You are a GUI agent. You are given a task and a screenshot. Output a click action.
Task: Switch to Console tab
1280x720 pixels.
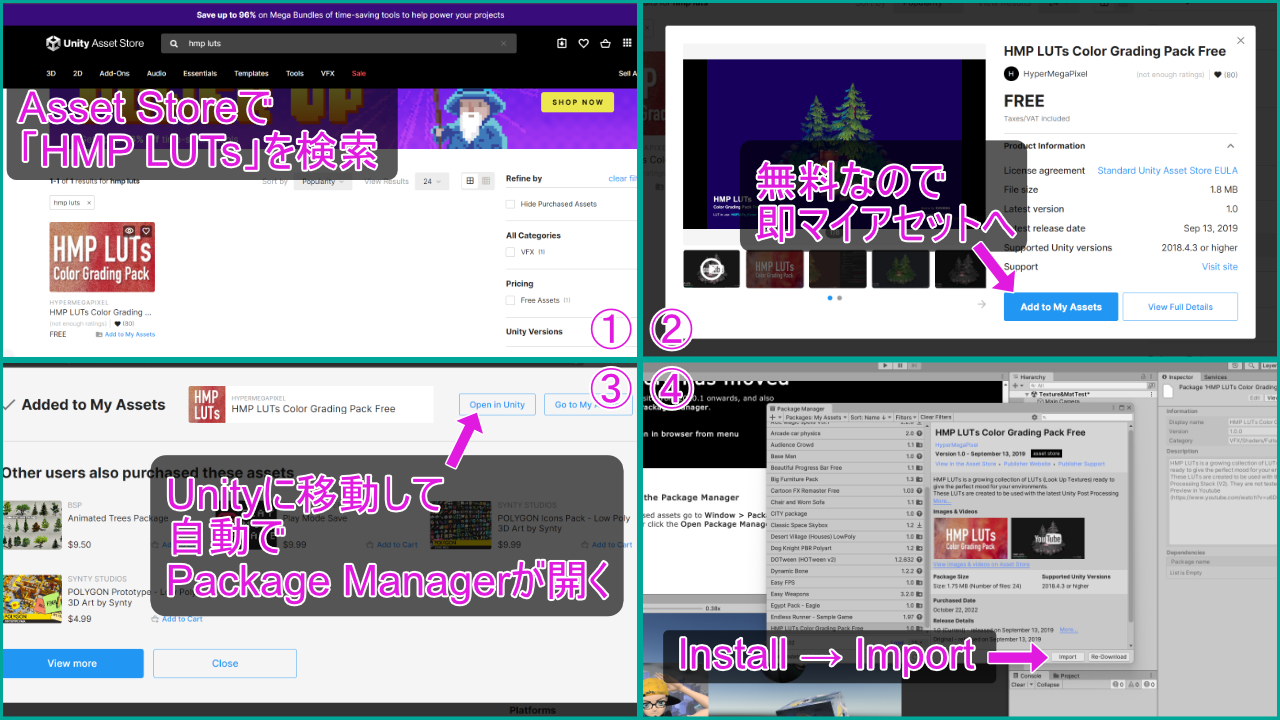point(1027,675)
